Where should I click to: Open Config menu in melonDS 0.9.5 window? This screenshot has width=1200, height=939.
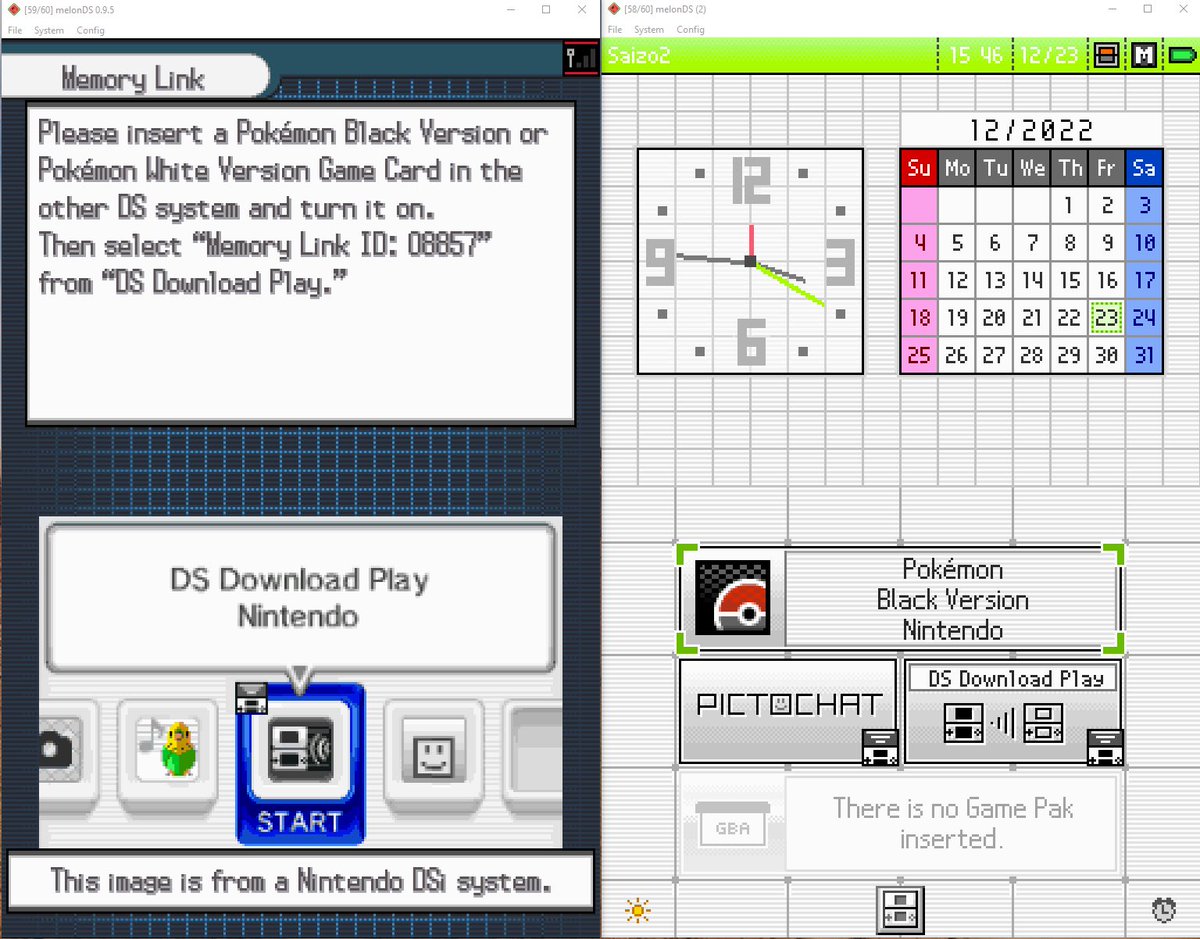click(x=90, y=30)
